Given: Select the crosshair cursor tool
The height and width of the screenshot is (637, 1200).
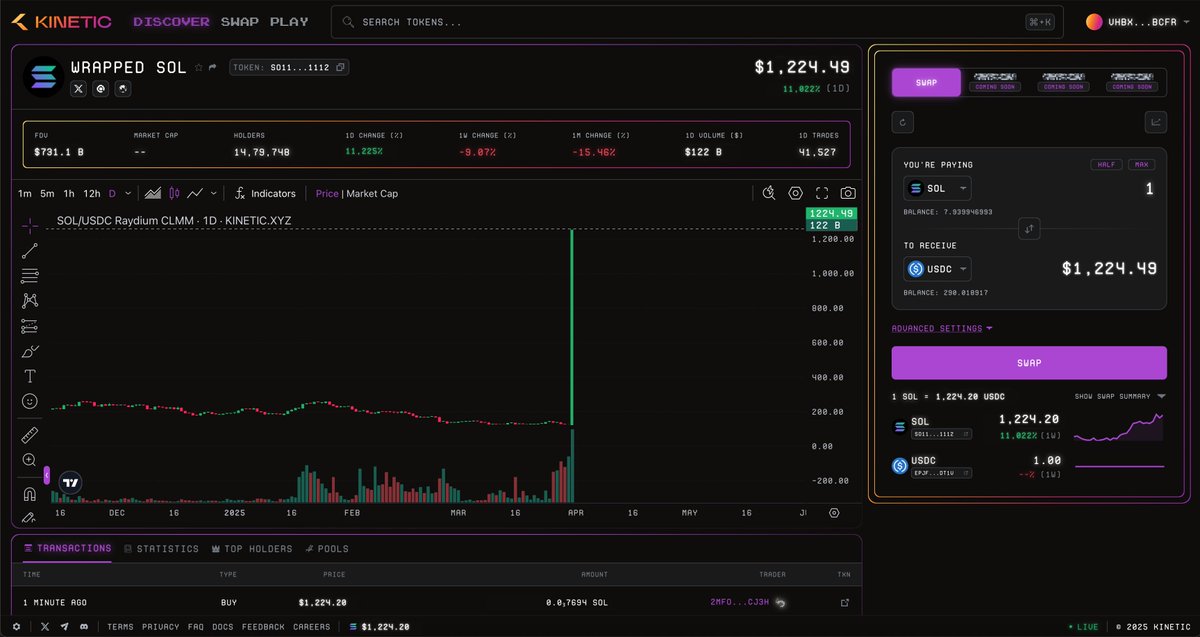Looking at the screenshot, I should (x=30, y=226).
